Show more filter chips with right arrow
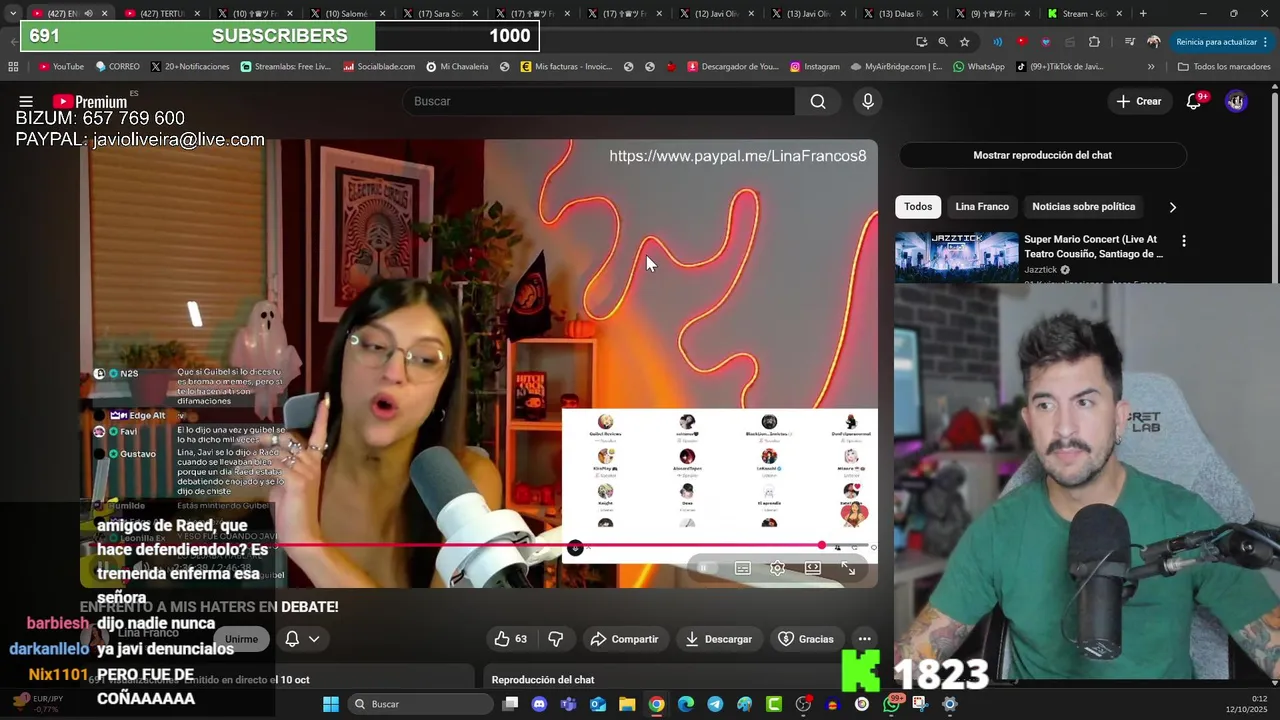1280x720 pixels. point(1172,207)
